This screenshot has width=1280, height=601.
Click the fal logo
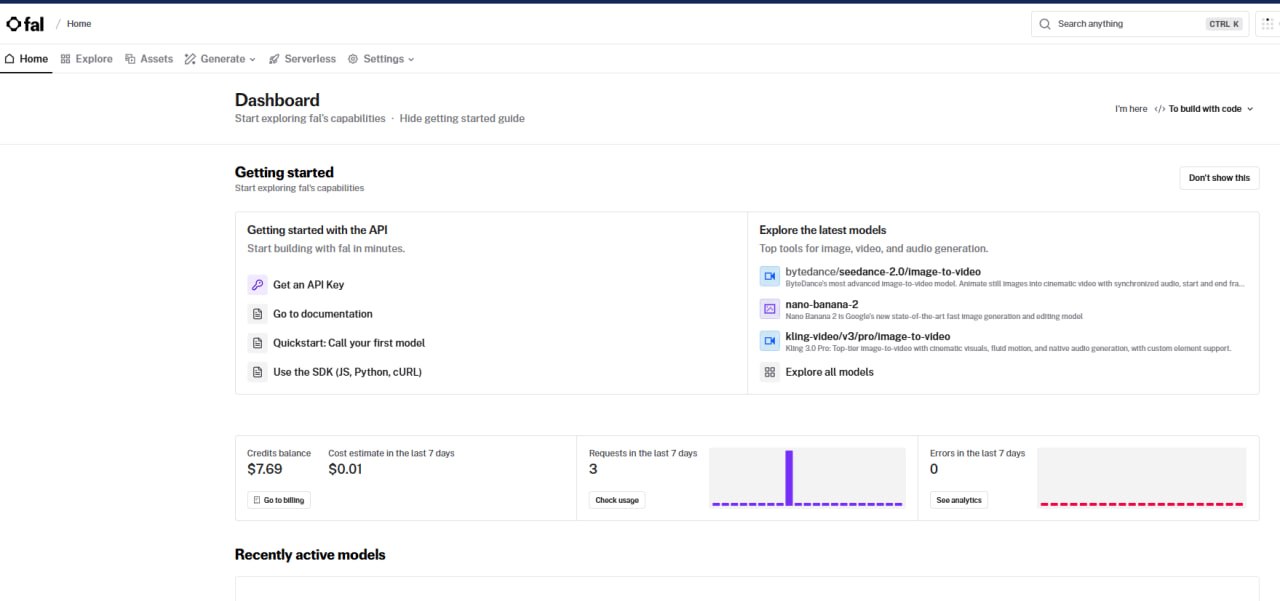25,24
